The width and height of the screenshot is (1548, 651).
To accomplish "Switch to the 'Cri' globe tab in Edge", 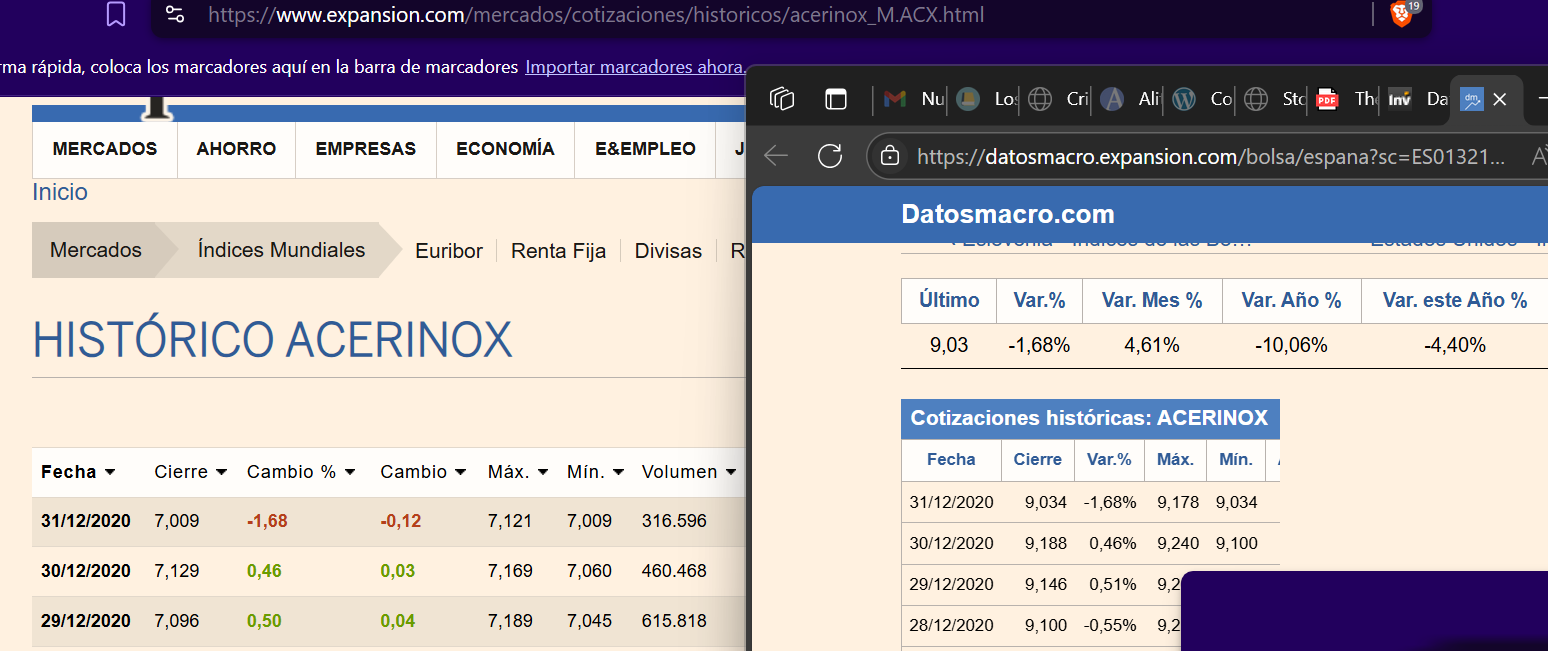I will tap(1058, 99).
